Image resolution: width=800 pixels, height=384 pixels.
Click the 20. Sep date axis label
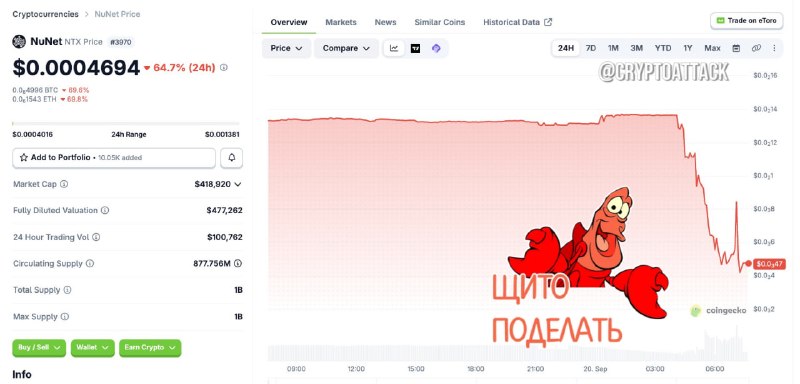point(595,369)
